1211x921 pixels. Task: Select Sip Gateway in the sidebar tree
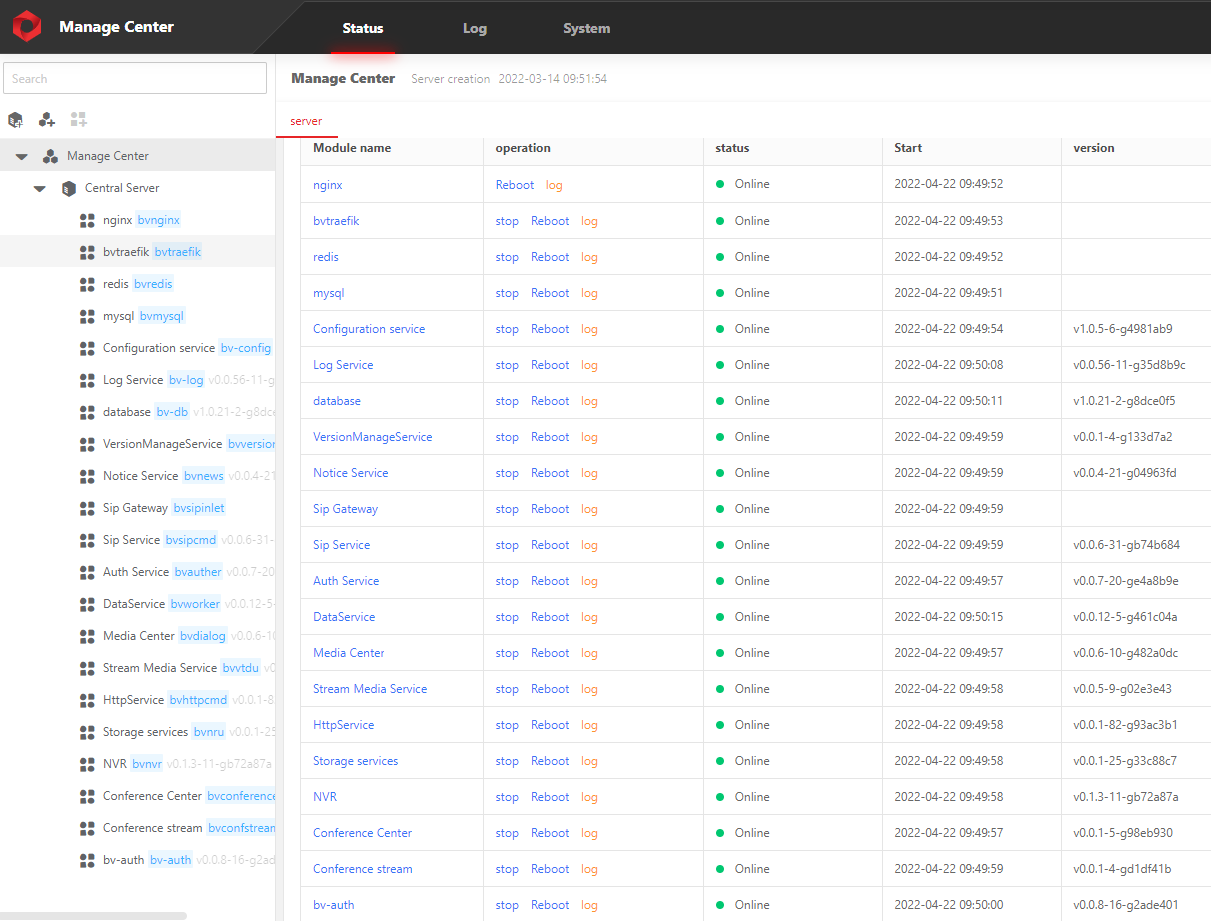[135, 508]
